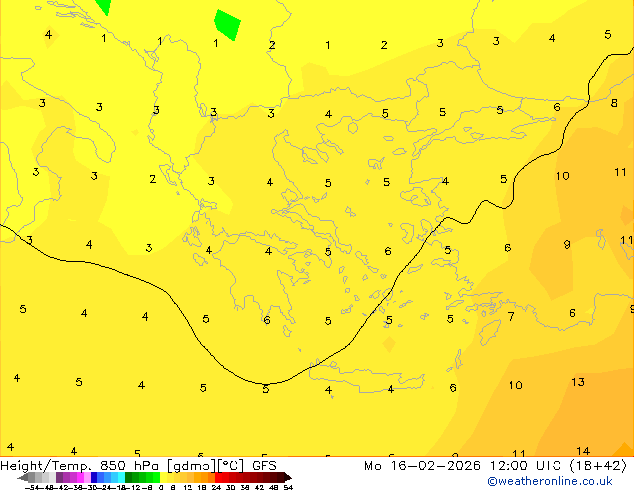Image resolution: width=634 pixels, height=490 pixels.
Task: Click the '54' label under the legend
Action: (x=288, y=488)
